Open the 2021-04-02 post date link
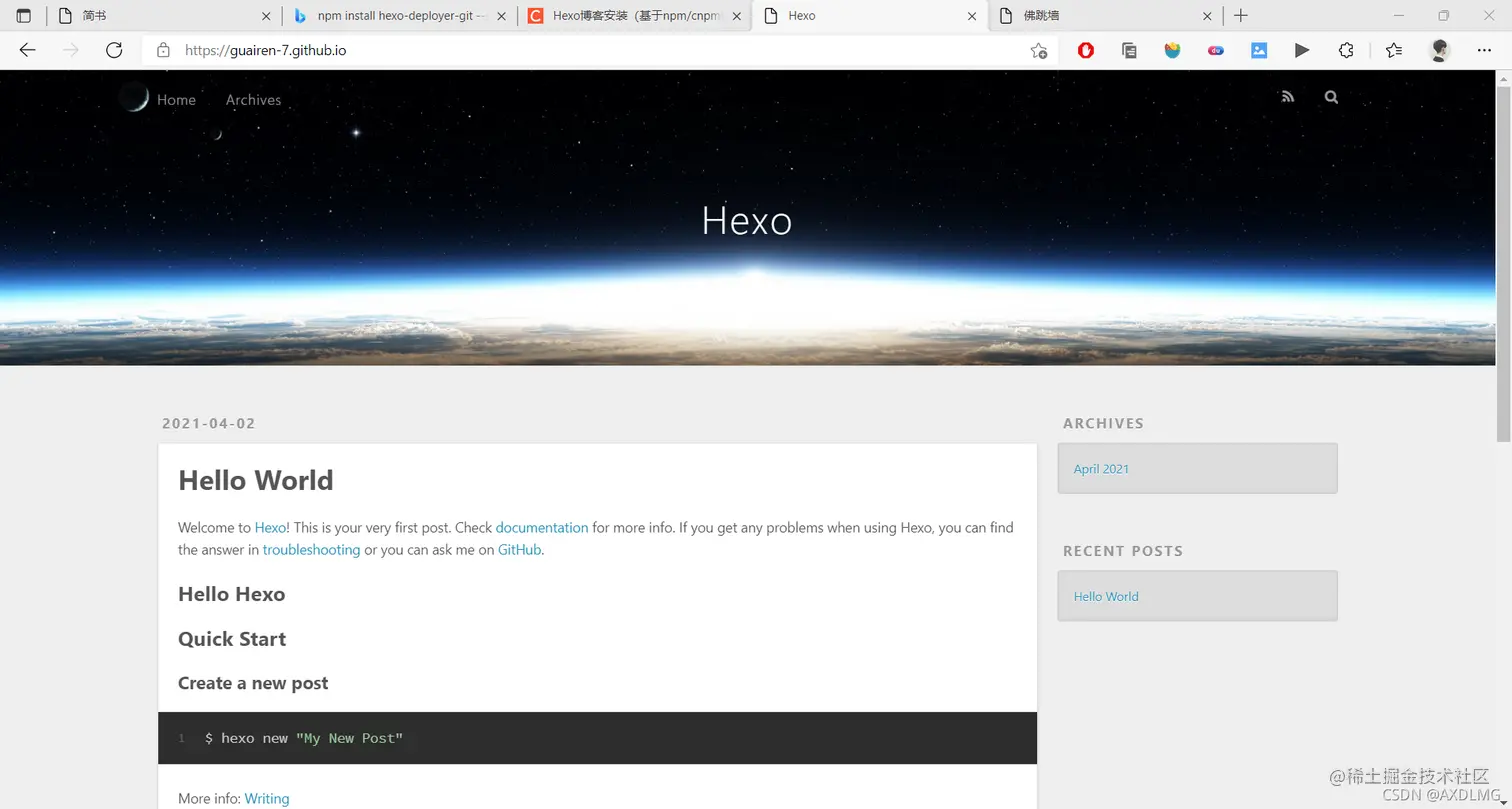The image size is (1512, 809). tap(209, 423)
